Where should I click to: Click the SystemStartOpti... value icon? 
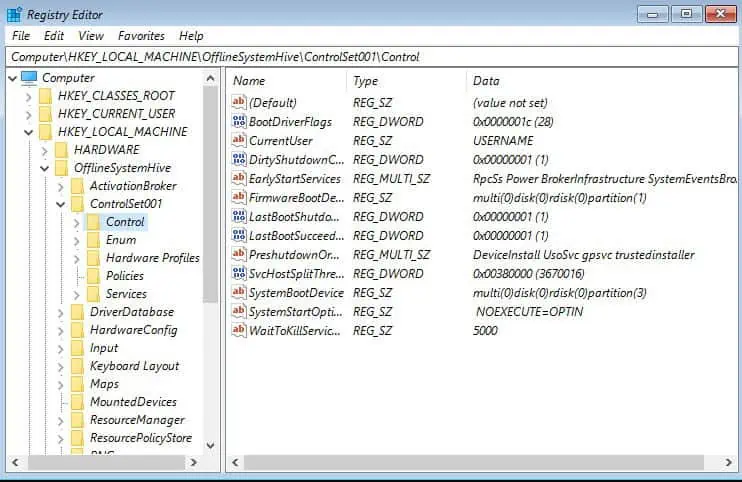click(x=239, y=311)
